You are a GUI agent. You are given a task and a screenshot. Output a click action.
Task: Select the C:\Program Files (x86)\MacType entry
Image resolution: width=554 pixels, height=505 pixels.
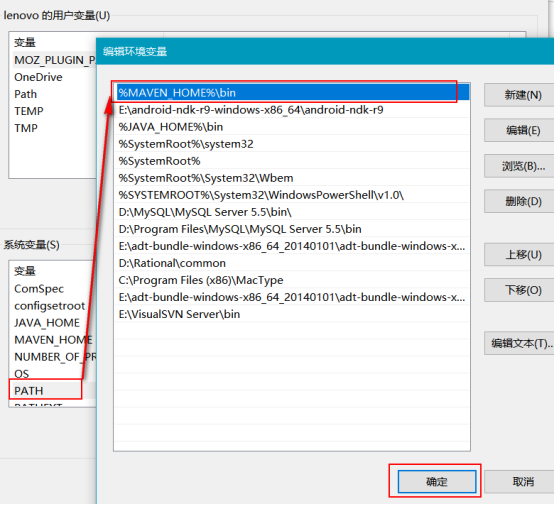tap(292, 280)
